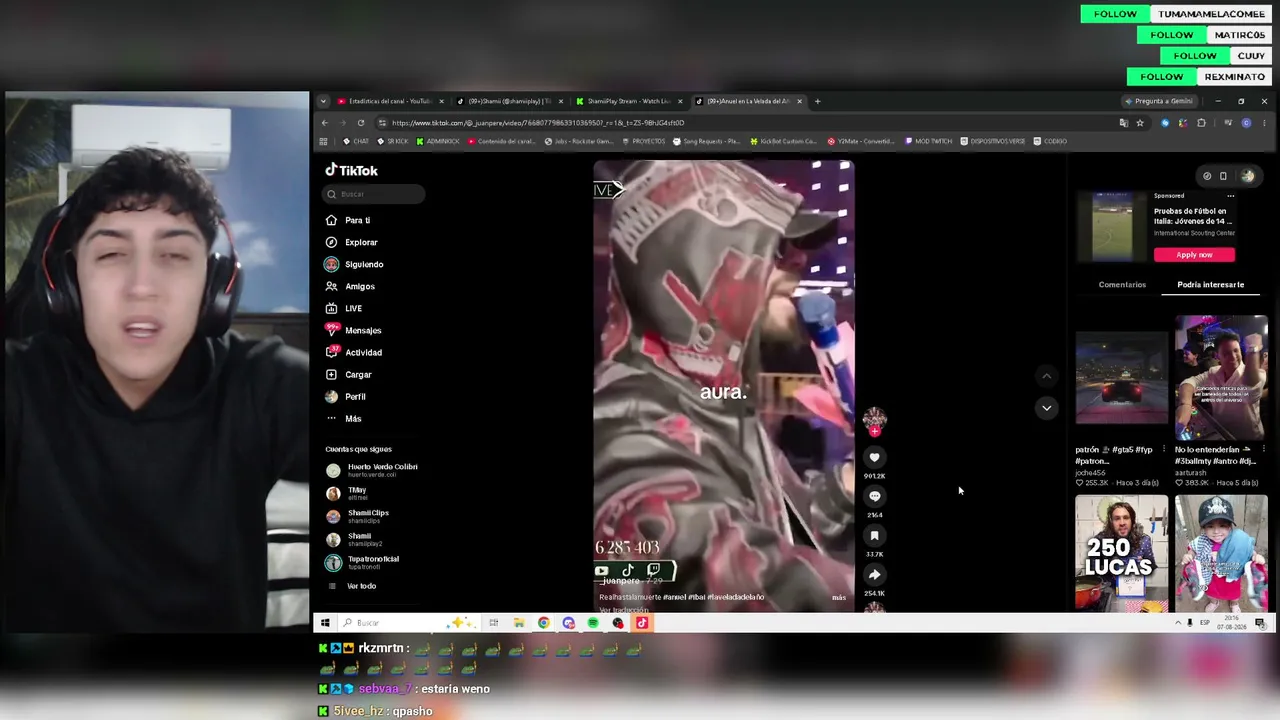Open the patrón #gta5 recommended video thumbnail
The image size is (1280, 720).
[1121, 379]
